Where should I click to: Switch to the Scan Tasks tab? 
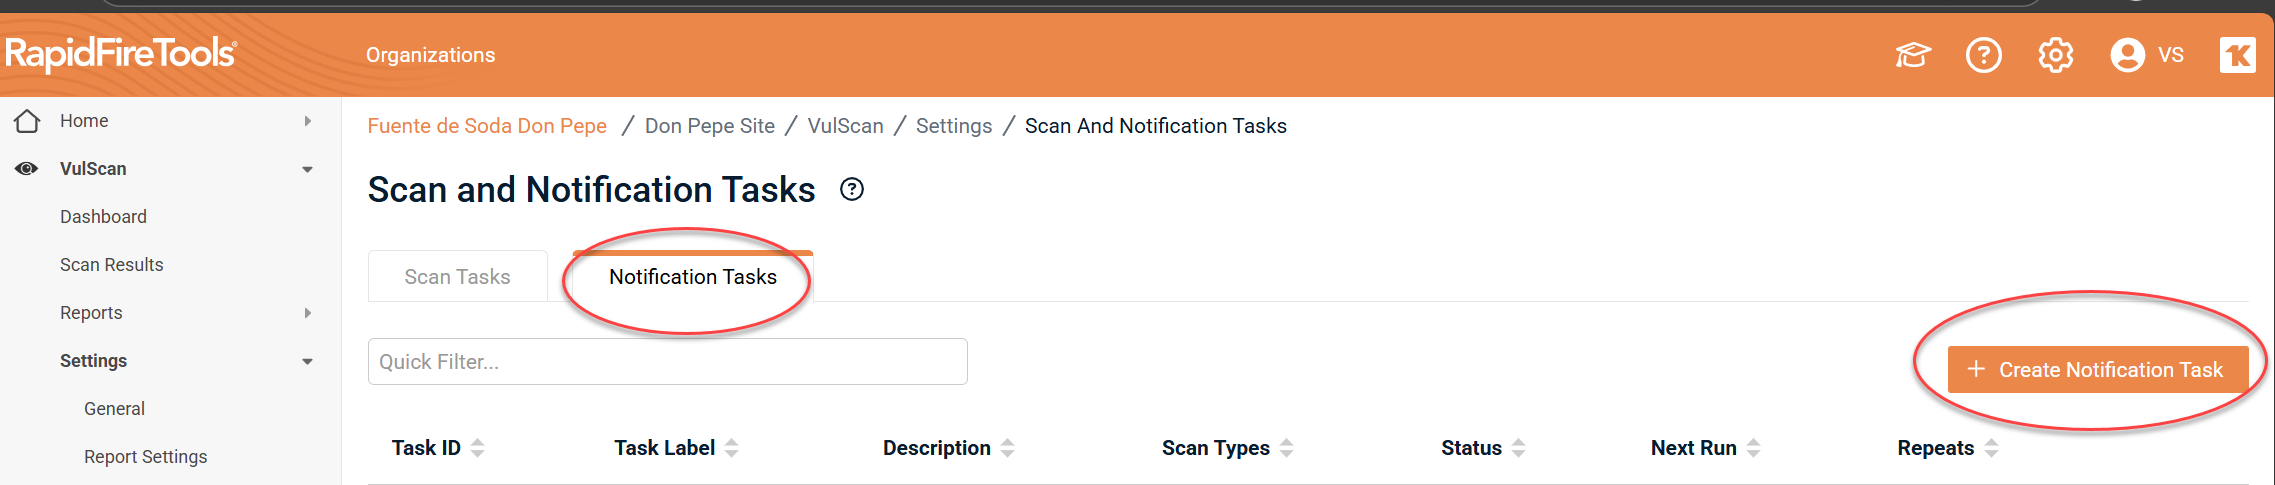457,277
